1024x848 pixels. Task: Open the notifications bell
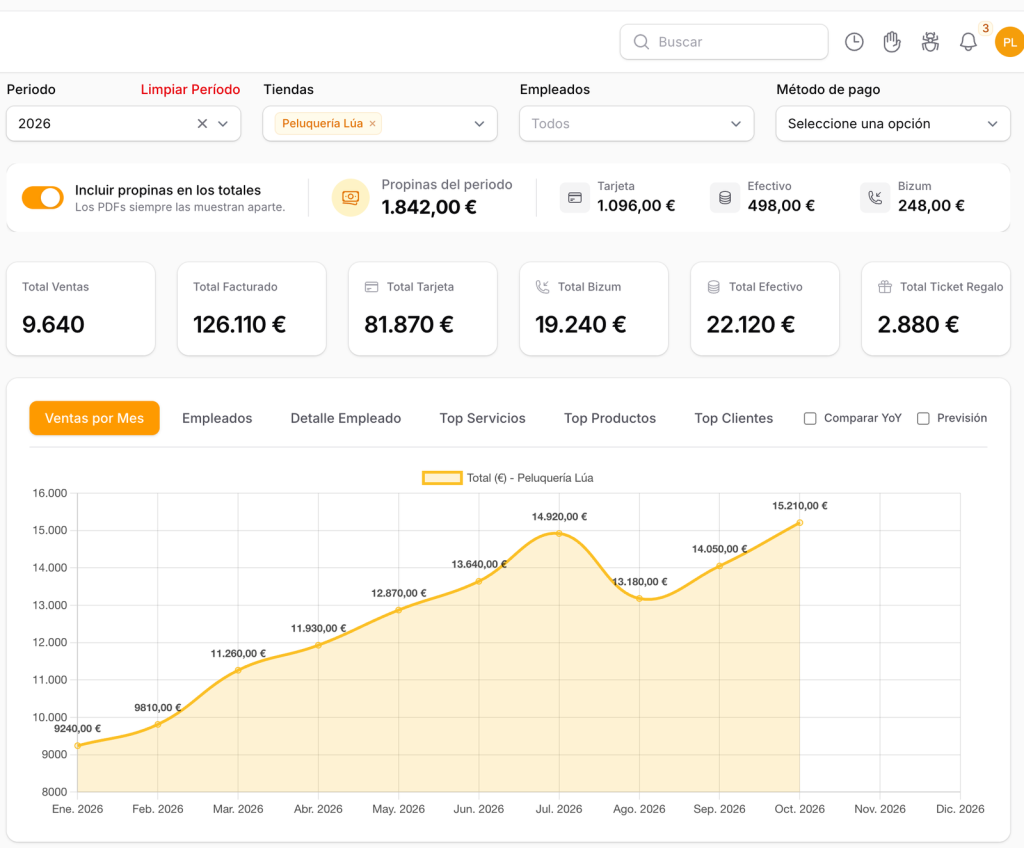[x=968, y=42]
